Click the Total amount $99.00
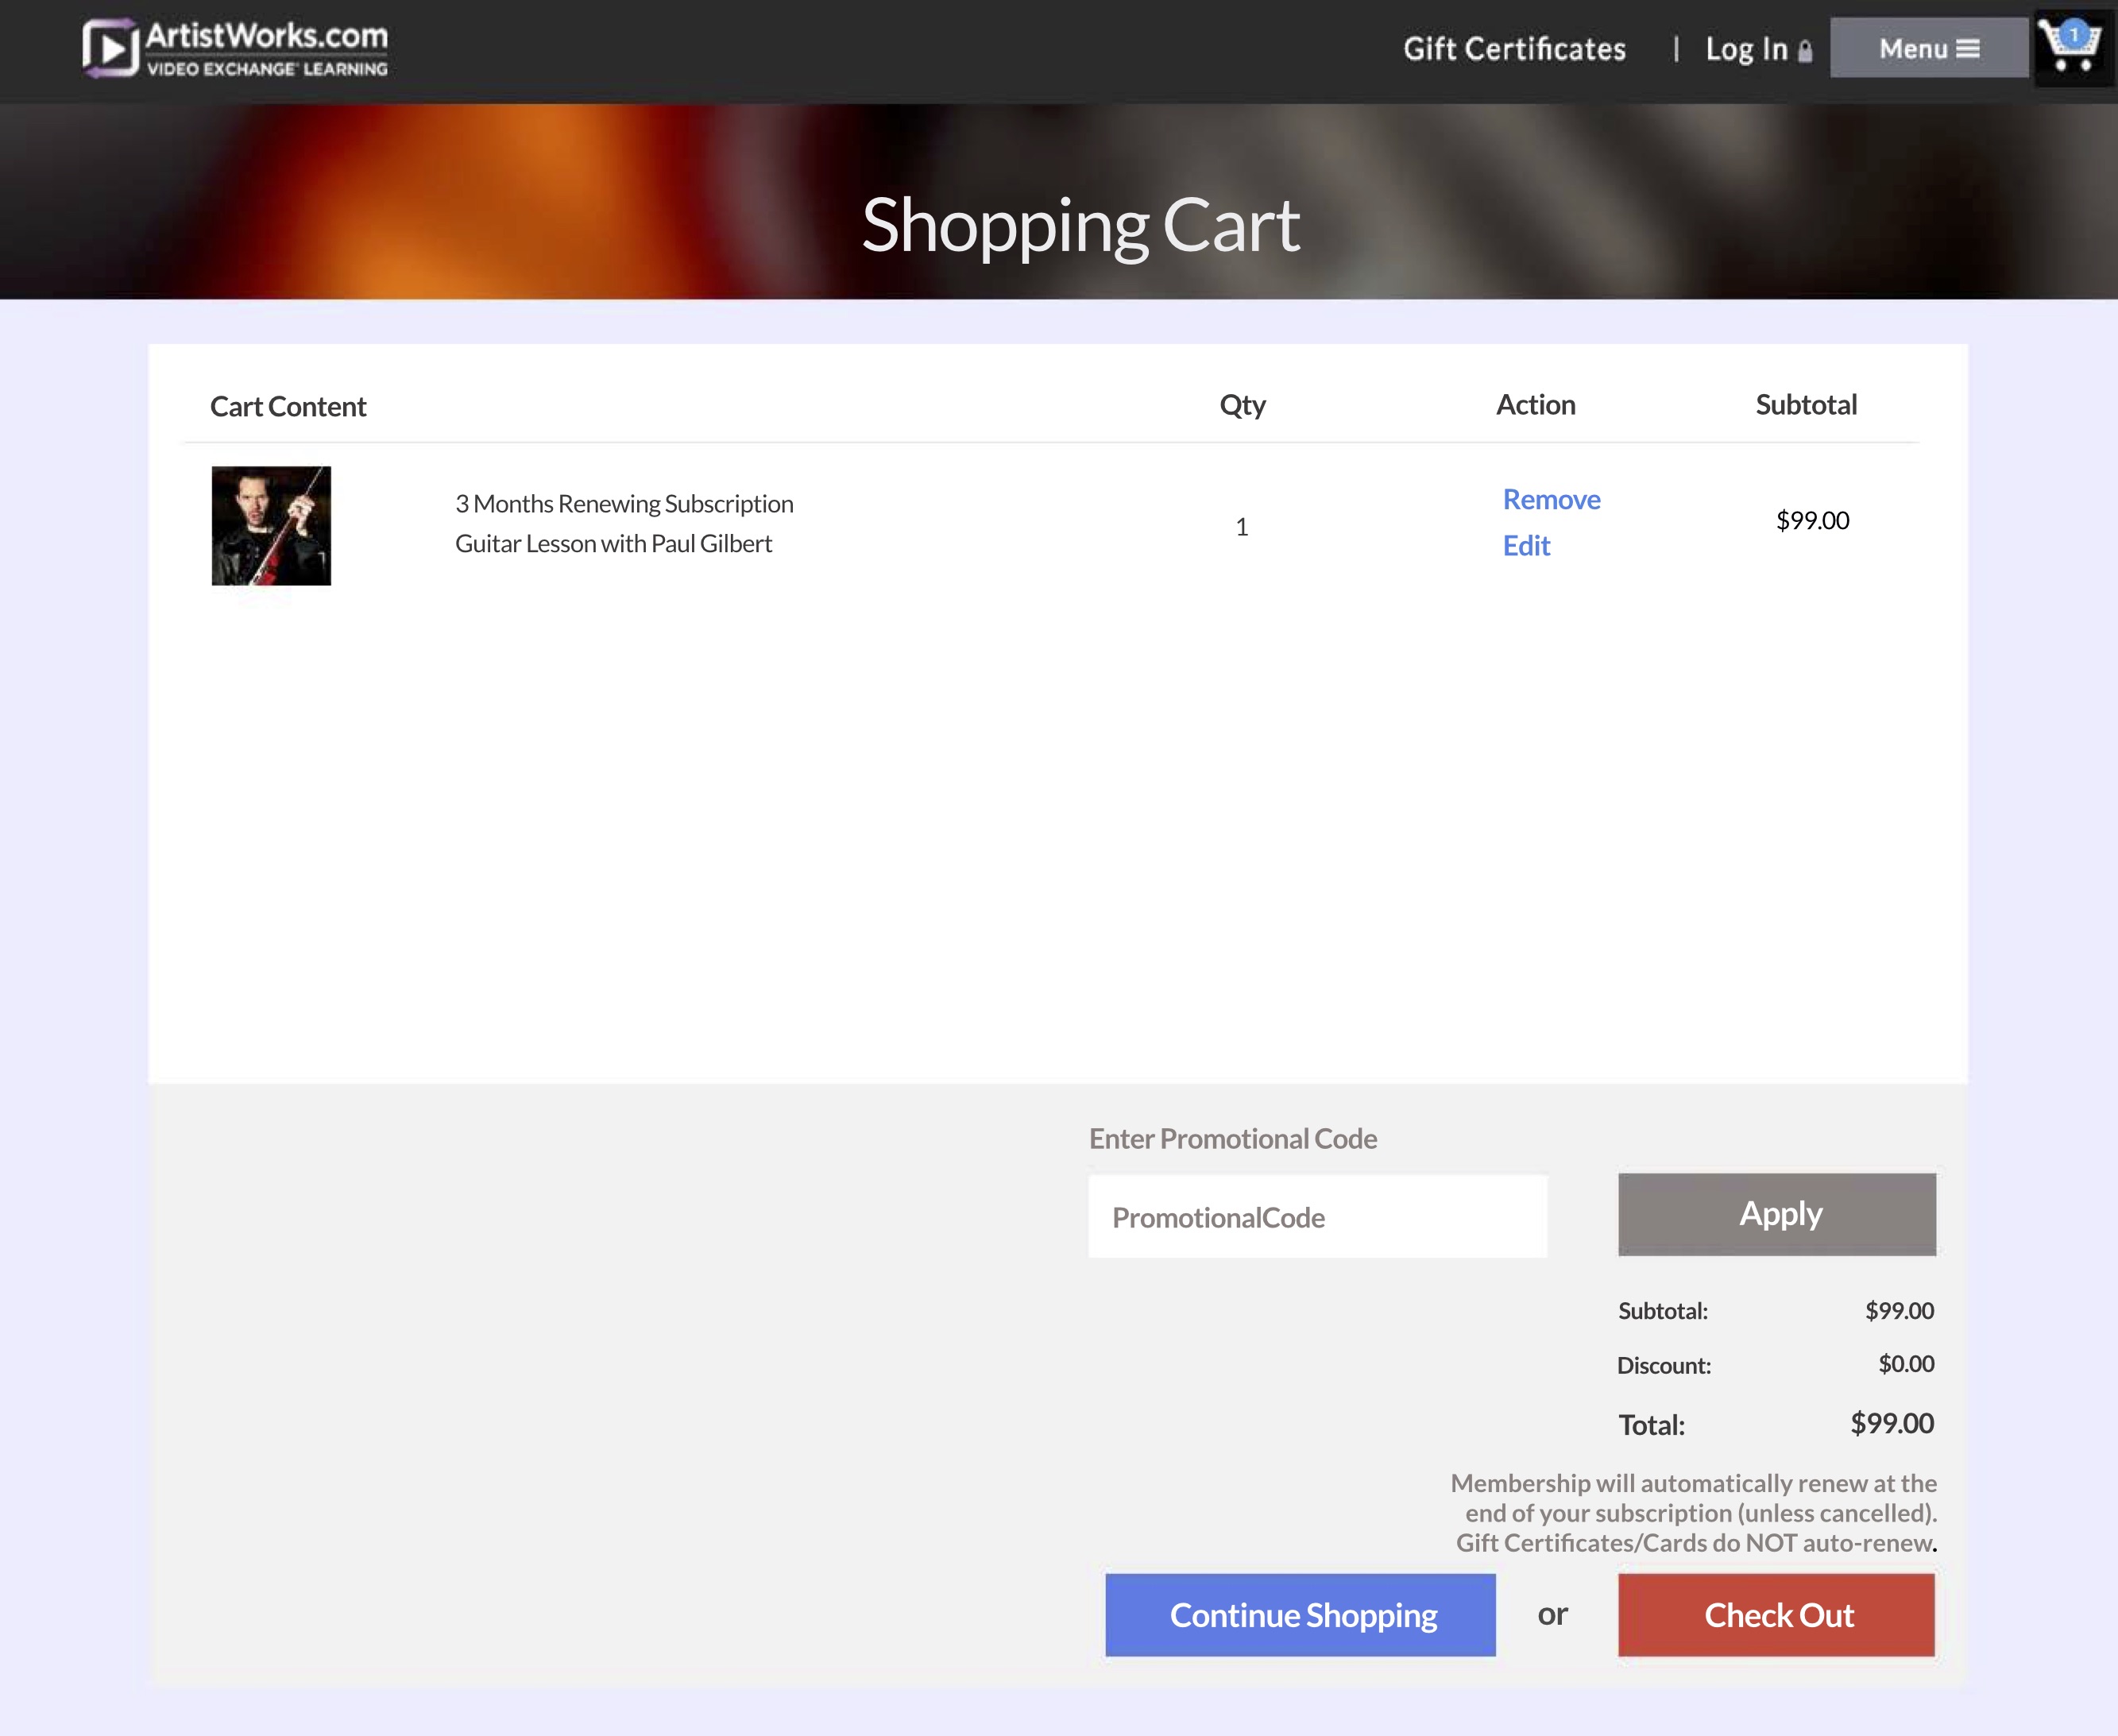Image resolution: width=2118 pixels, height=1736 pixels. click(1892, 1423)
